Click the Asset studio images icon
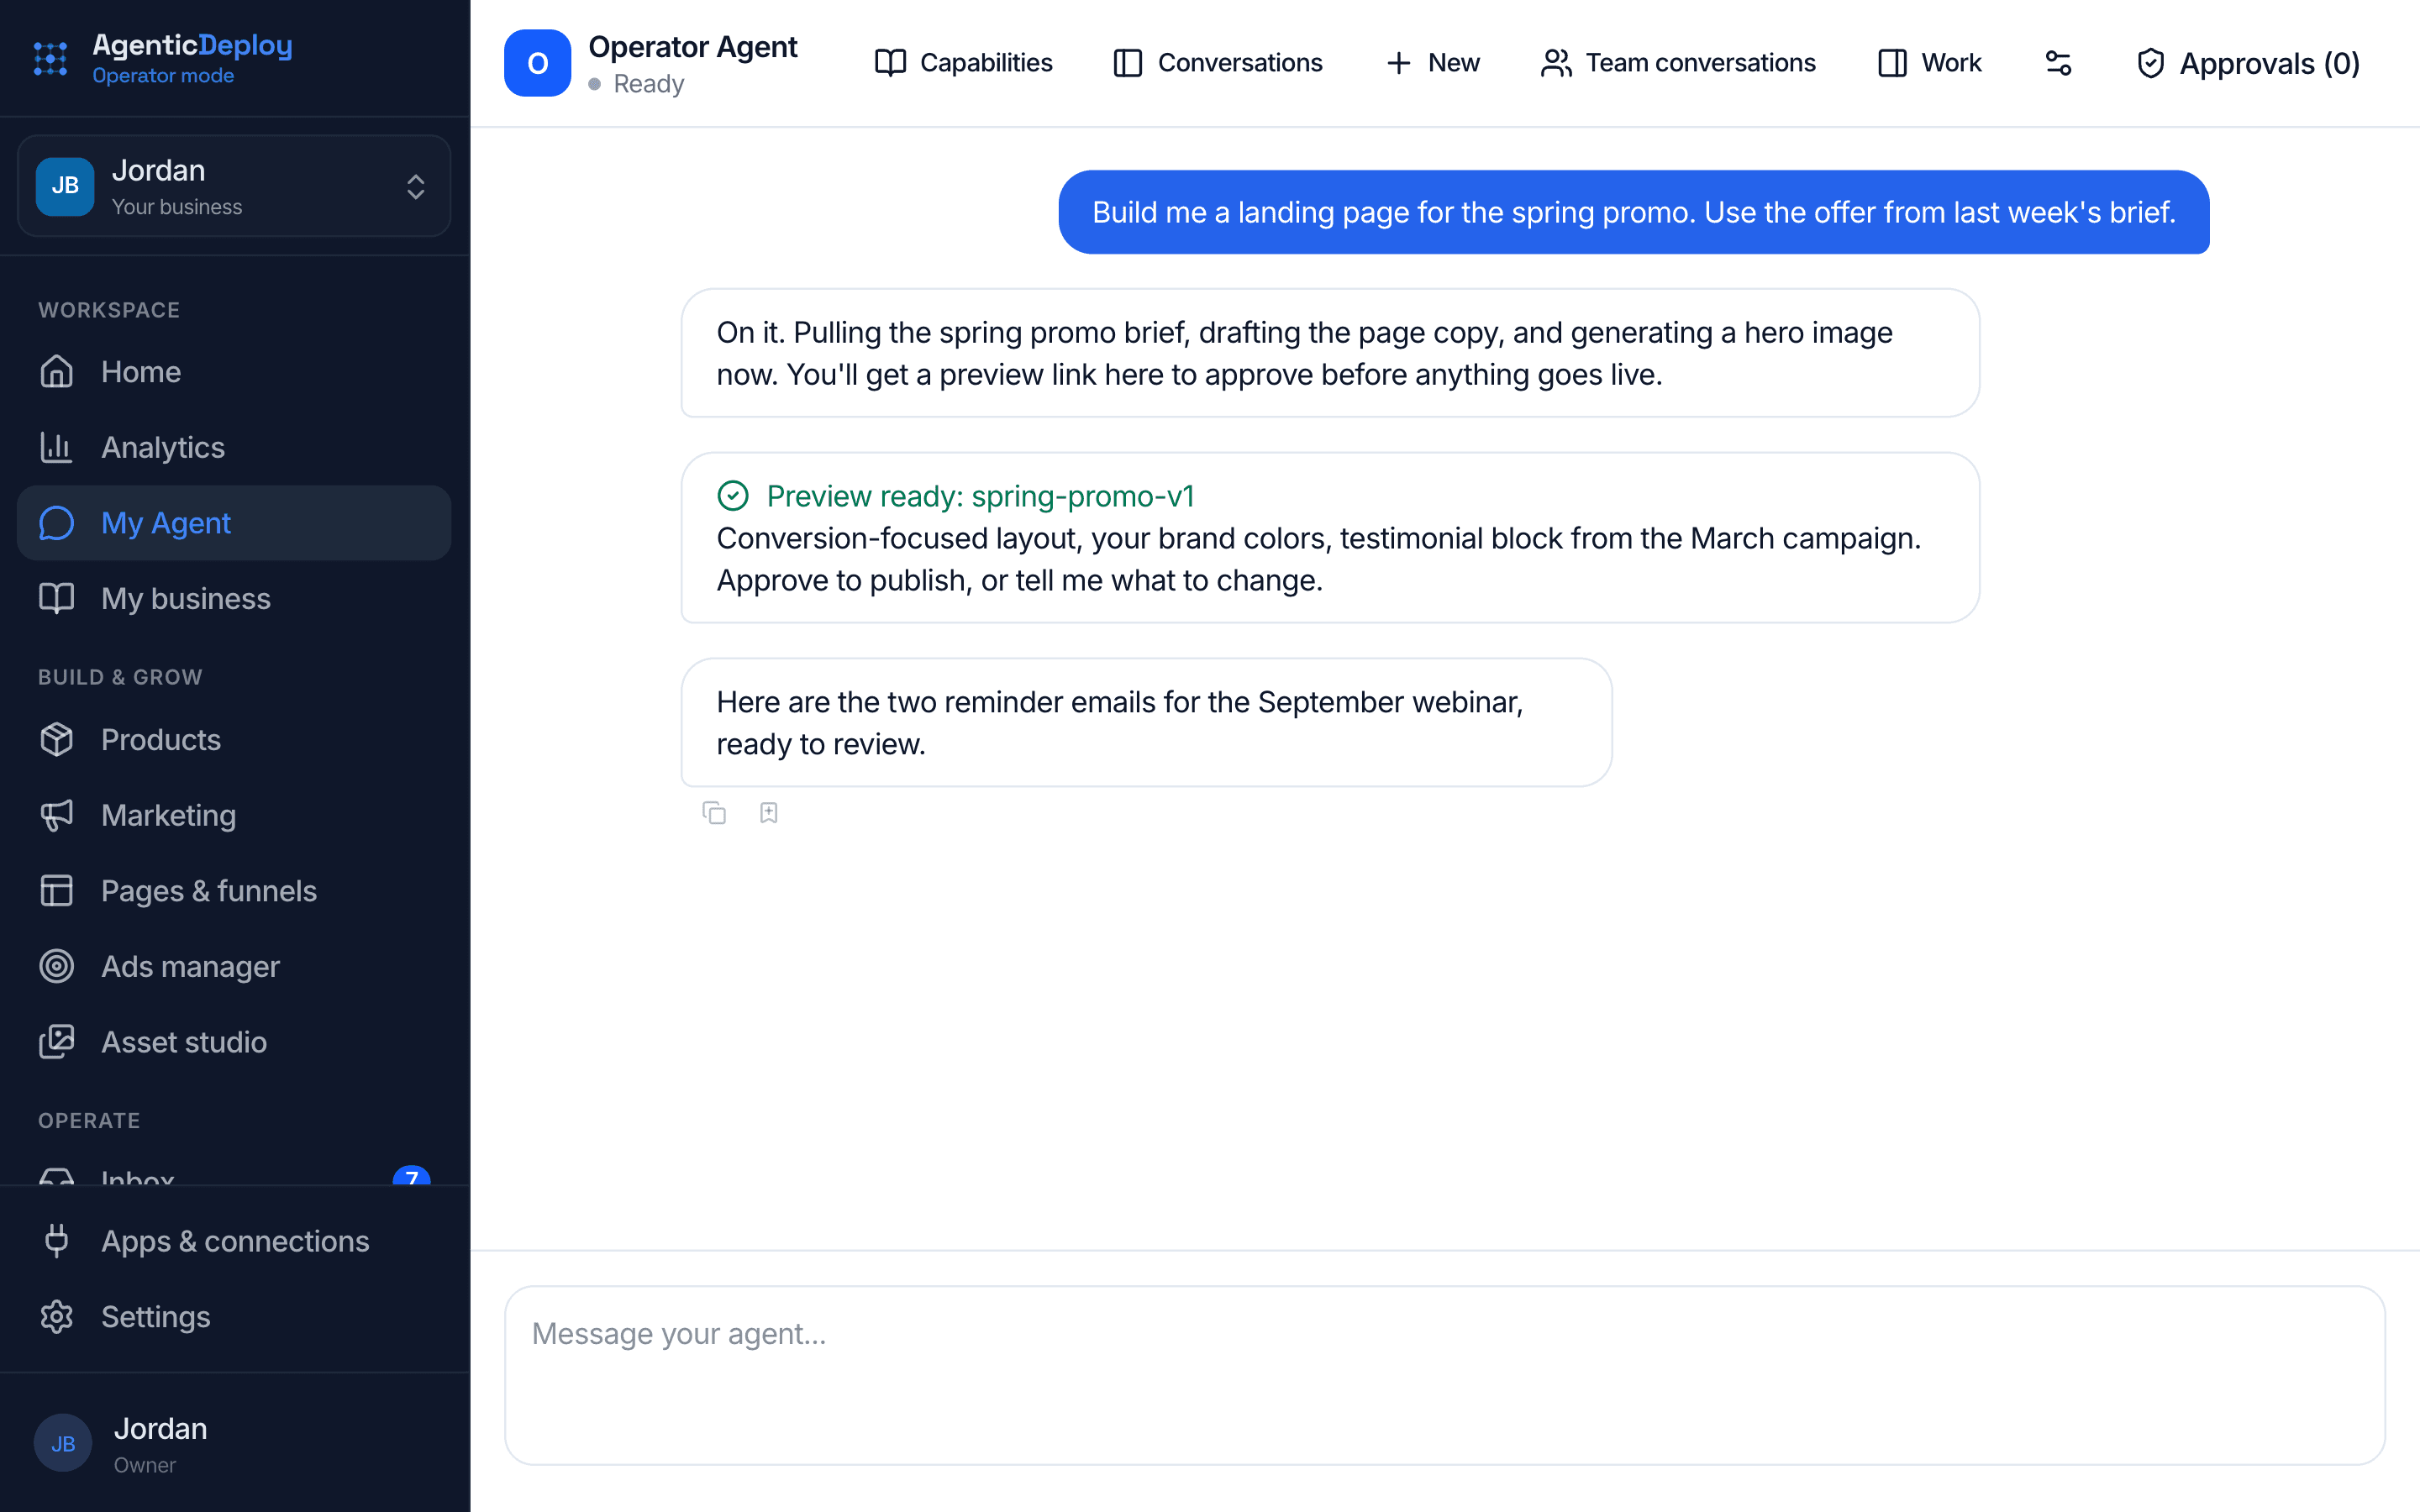Viewport: 2420px width, 1512px height. (57, 1042)
